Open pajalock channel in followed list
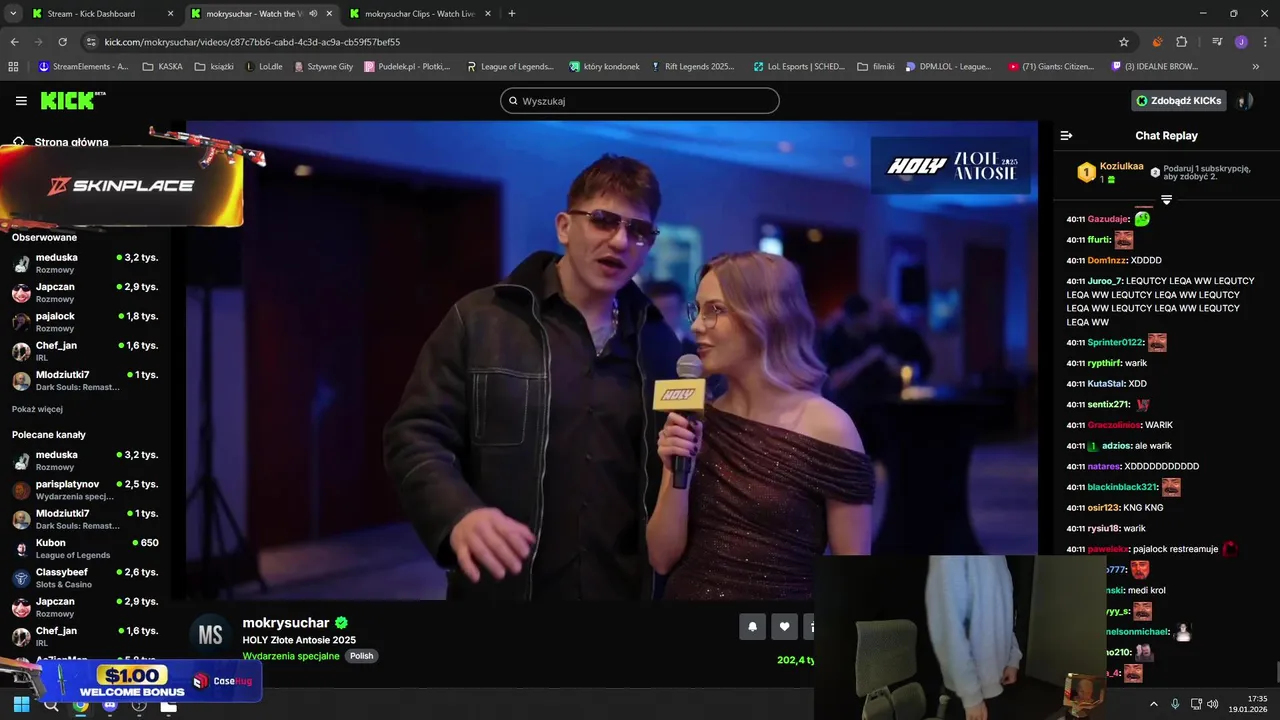The width and height of the screenshot is (1280, 720). point(85,321)
